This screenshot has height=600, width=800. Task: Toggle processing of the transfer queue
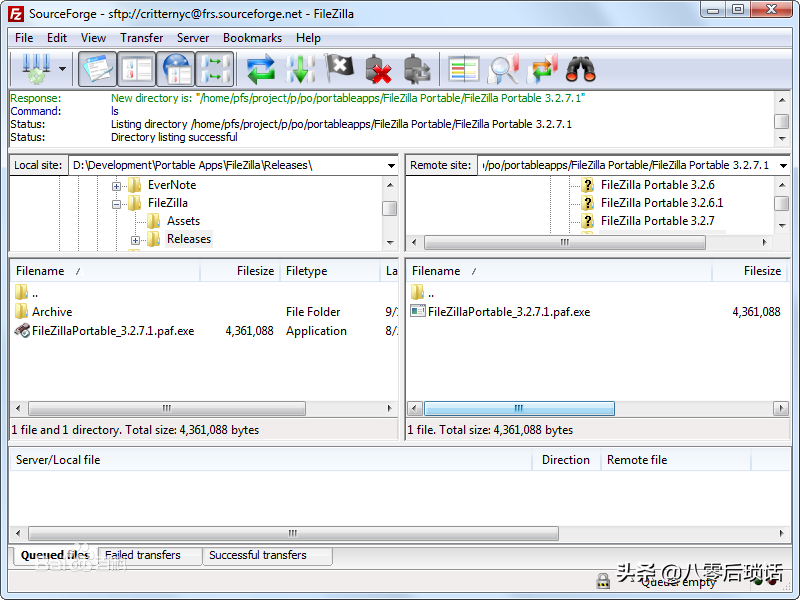click(x=300, y=69)
